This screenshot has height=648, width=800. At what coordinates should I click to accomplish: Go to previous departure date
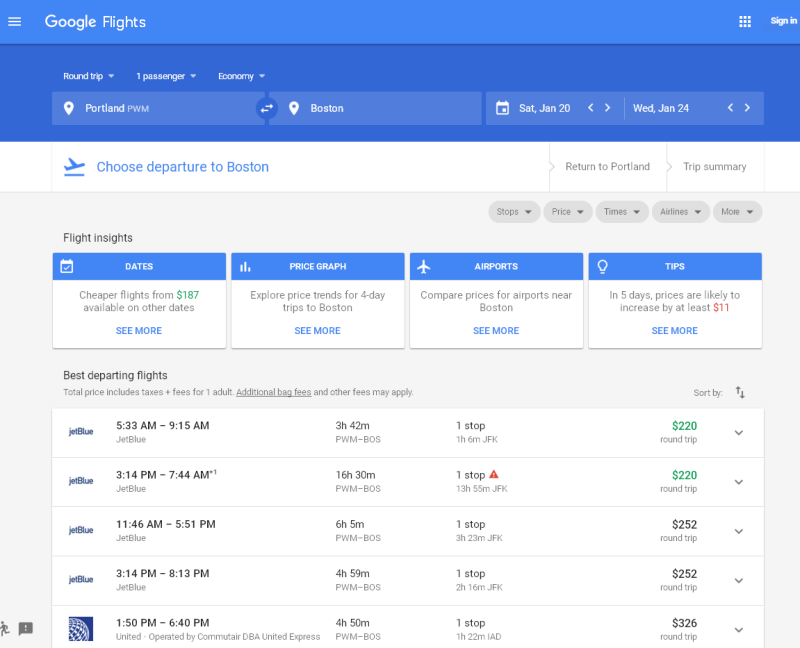pyautogui.click(x=591, y=108)
